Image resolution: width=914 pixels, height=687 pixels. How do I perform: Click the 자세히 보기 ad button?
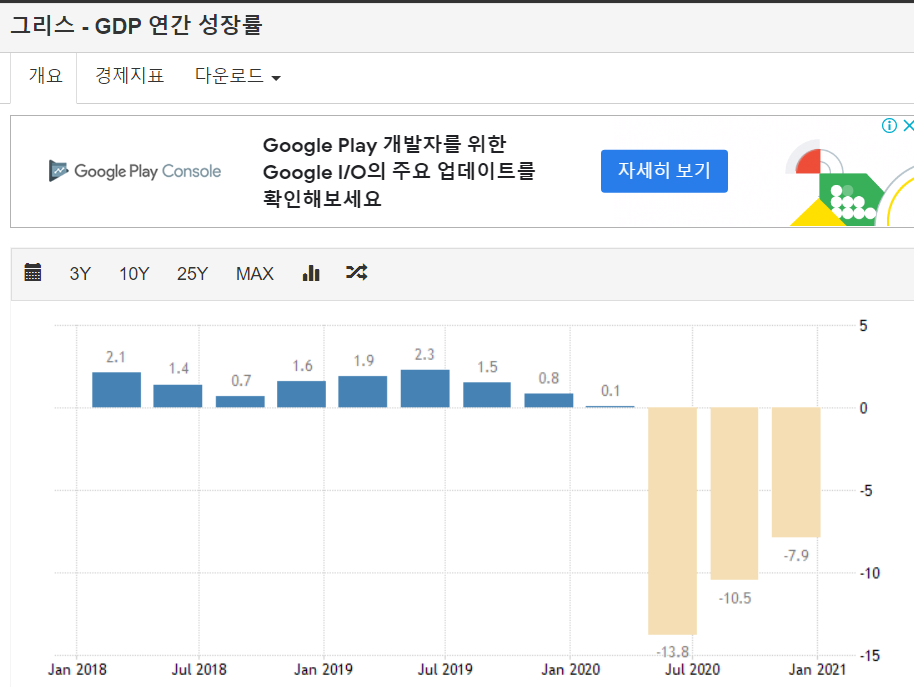click(664, 171)
